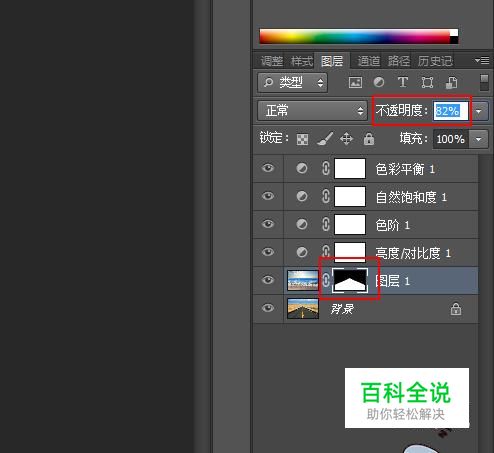Select 色阶 1 layer mask thumbnail
Screen dimensions: 494x453
(350, 224)
